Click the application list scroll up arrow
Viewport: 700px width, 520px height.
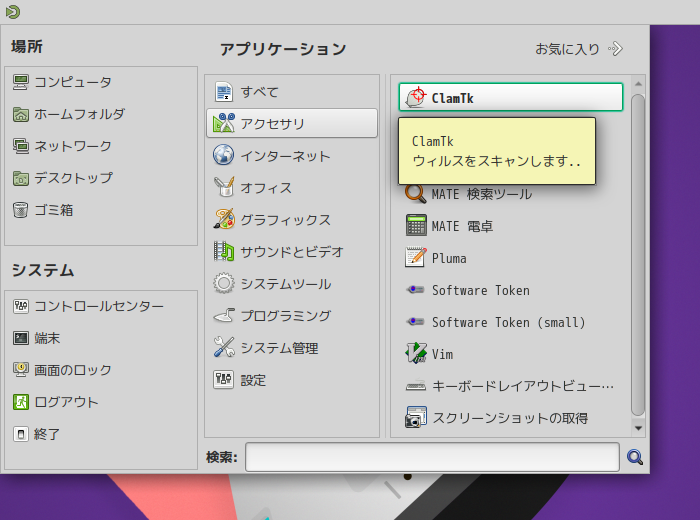click(x=638, y=84)
